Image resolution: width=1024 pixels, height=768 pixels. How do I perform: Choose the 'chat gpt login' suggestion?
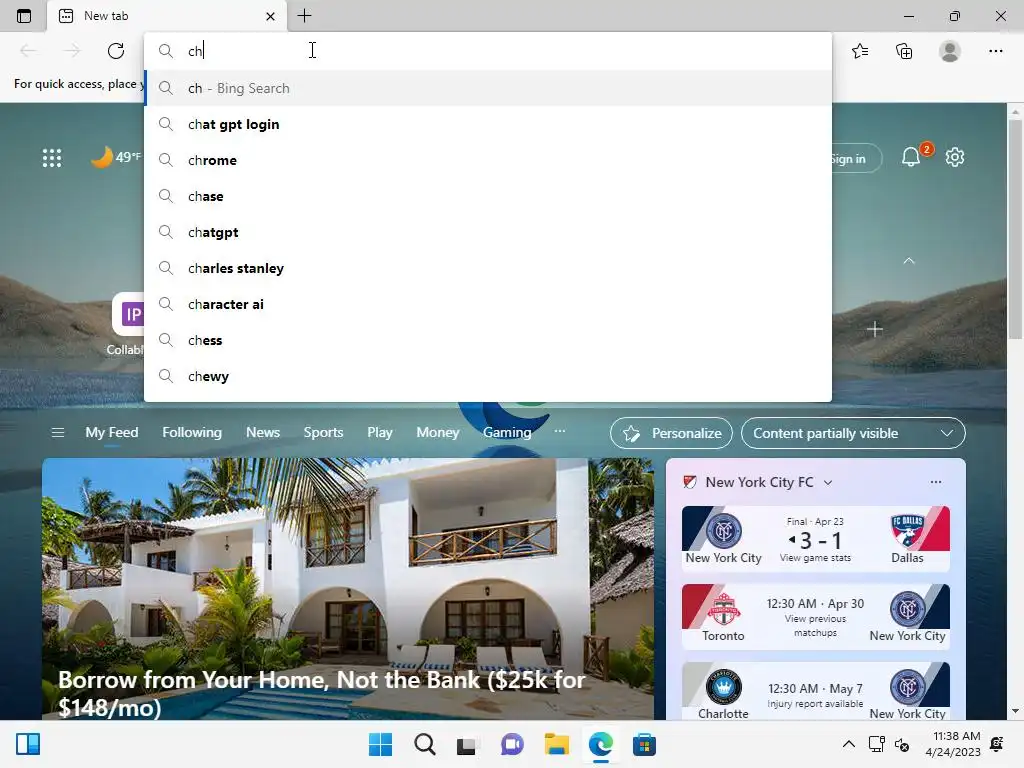tap(487, 124)
